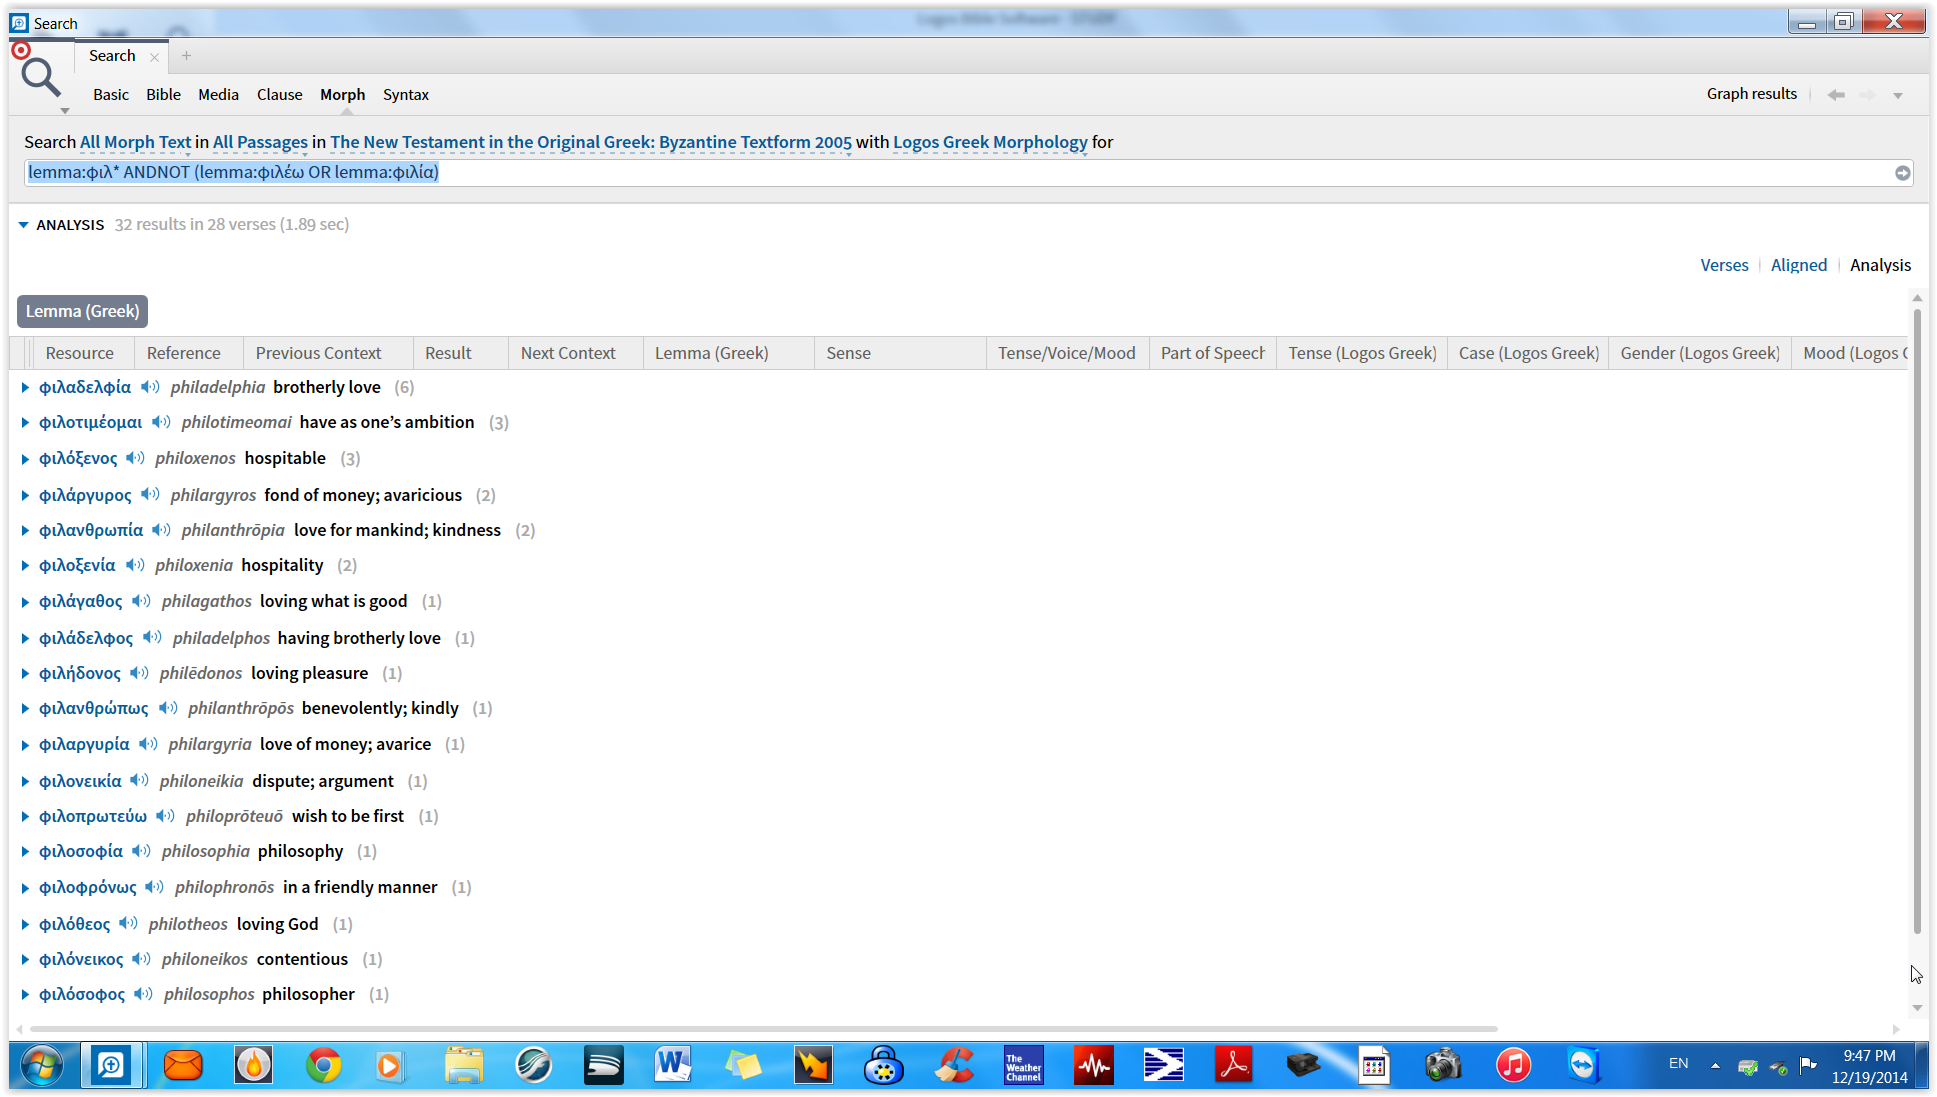Image resolution: width=1937 pixels, height=1097 pixels.
Task: Open Google Chrome from taskbar
Action: point(323,1066)
